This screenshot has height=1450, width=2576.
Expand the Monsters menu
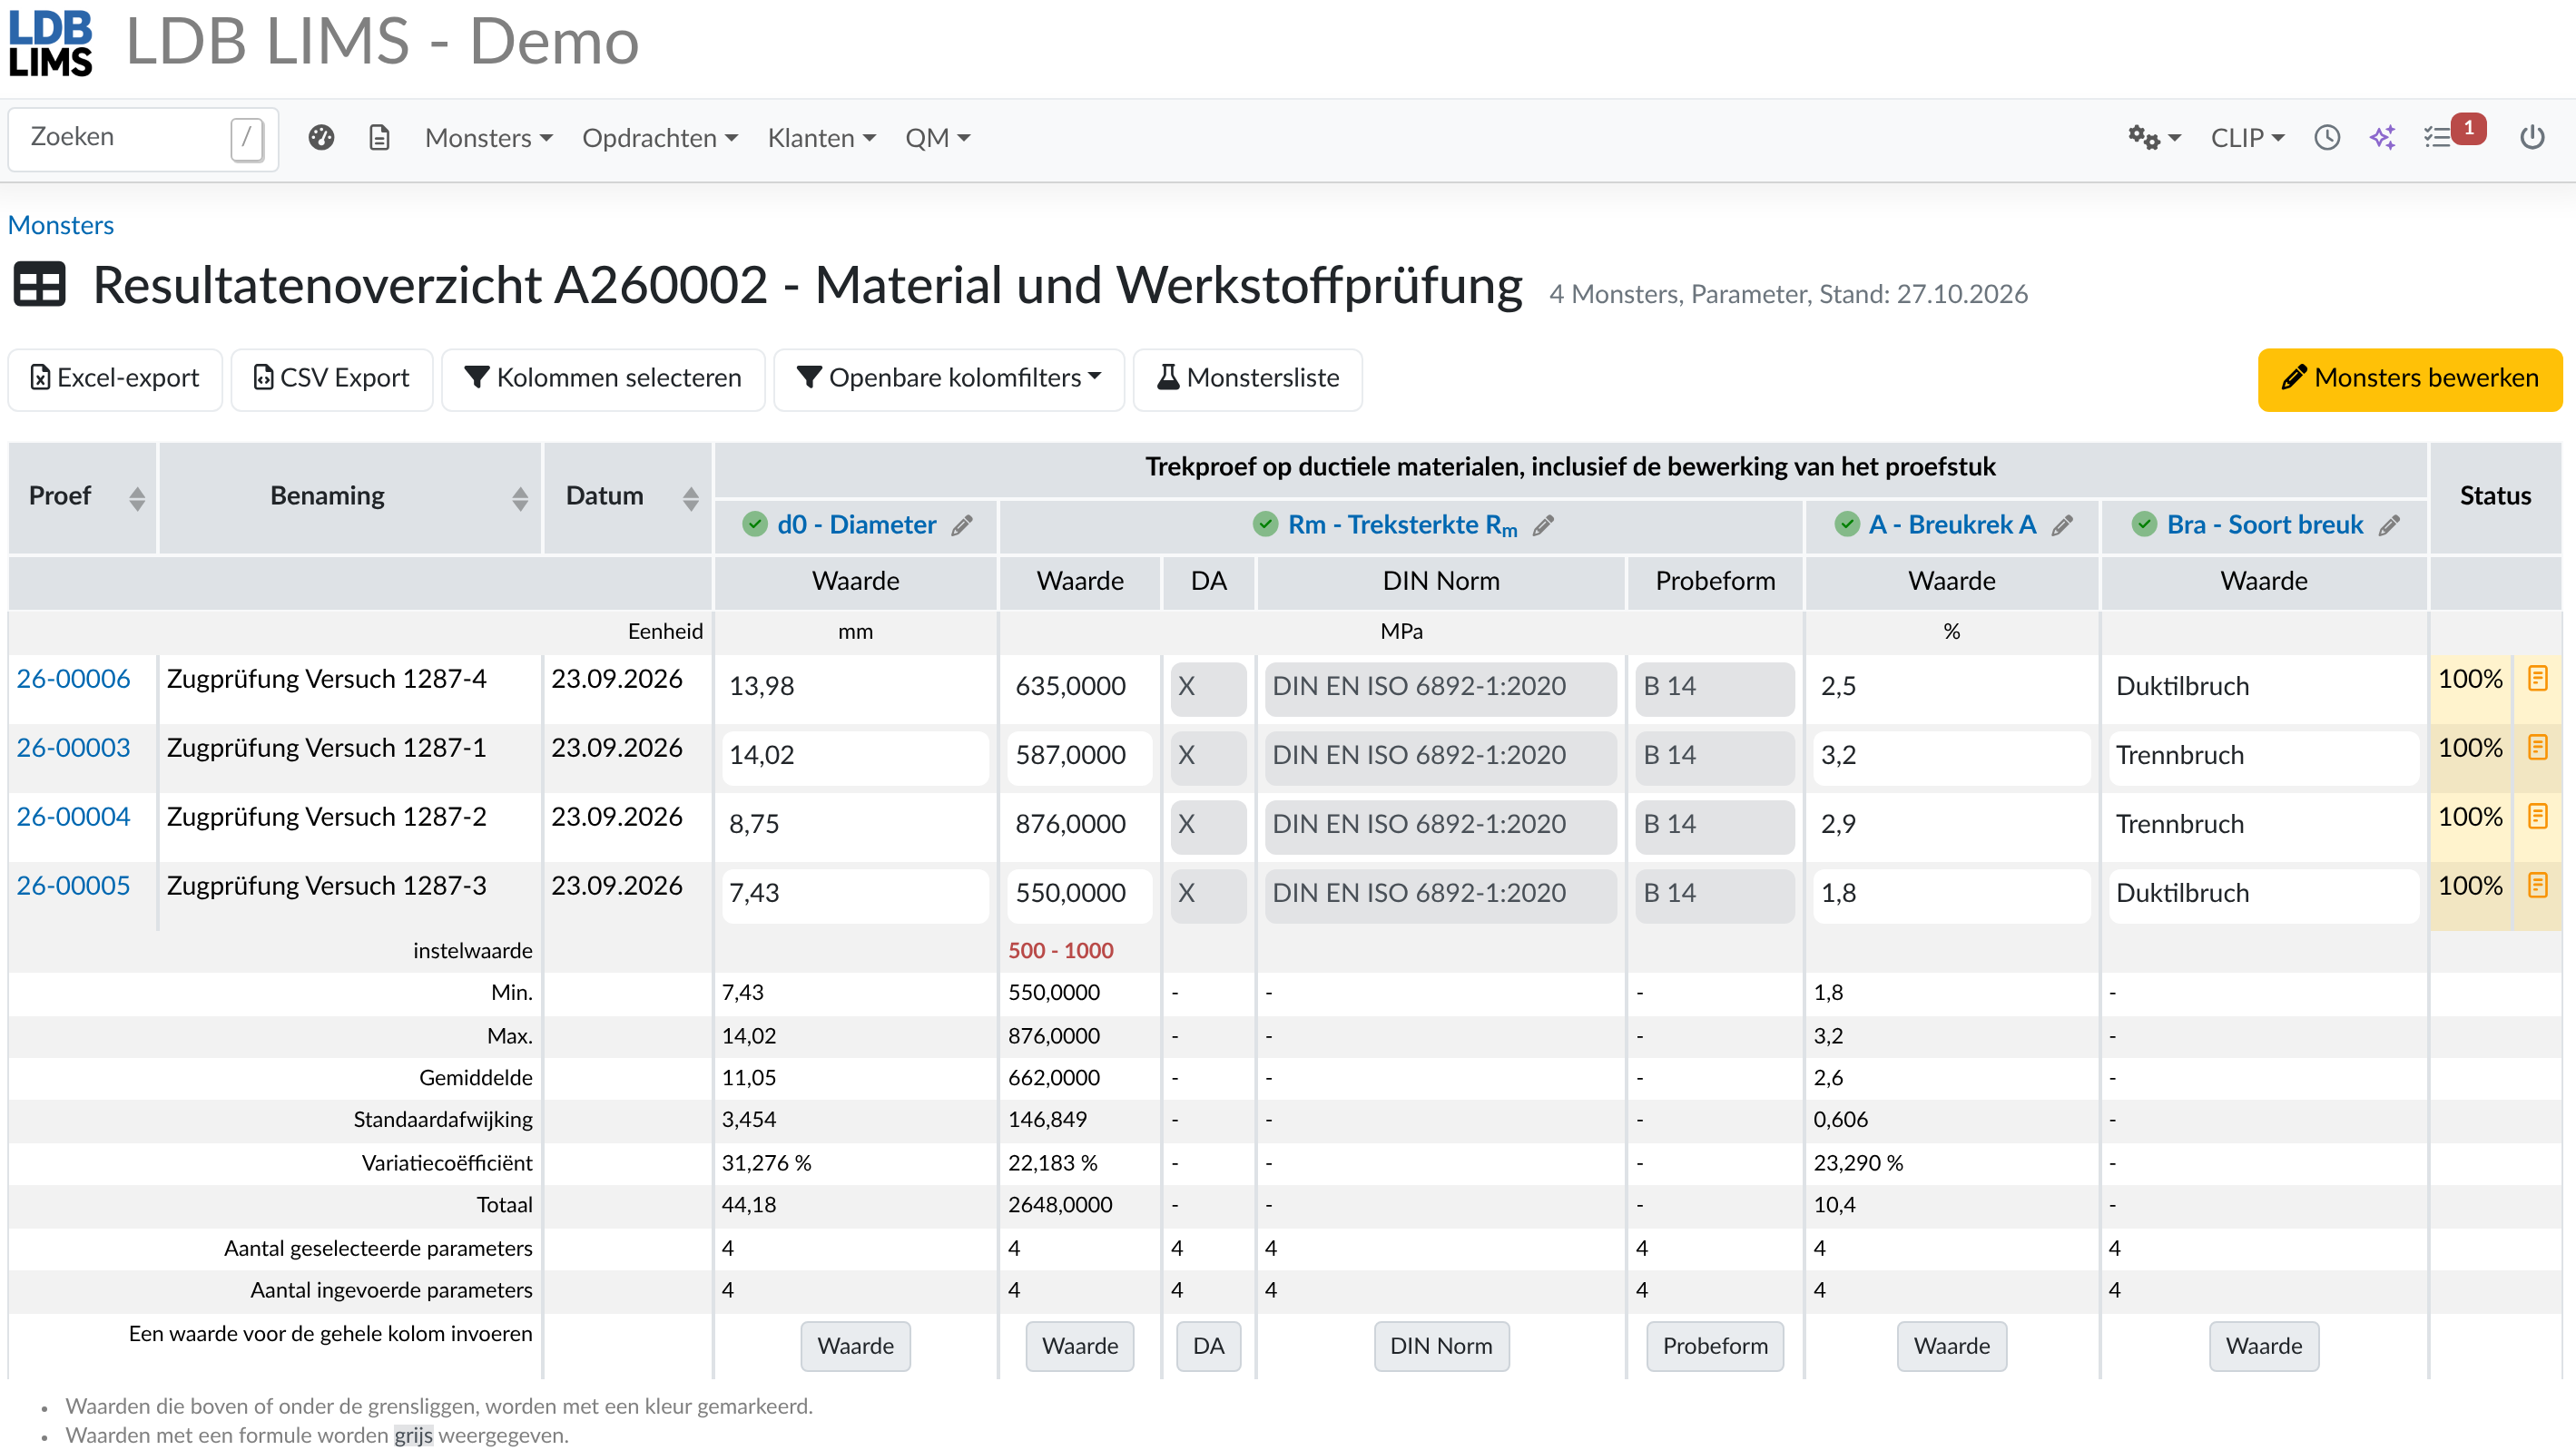(x=489, y=138)
